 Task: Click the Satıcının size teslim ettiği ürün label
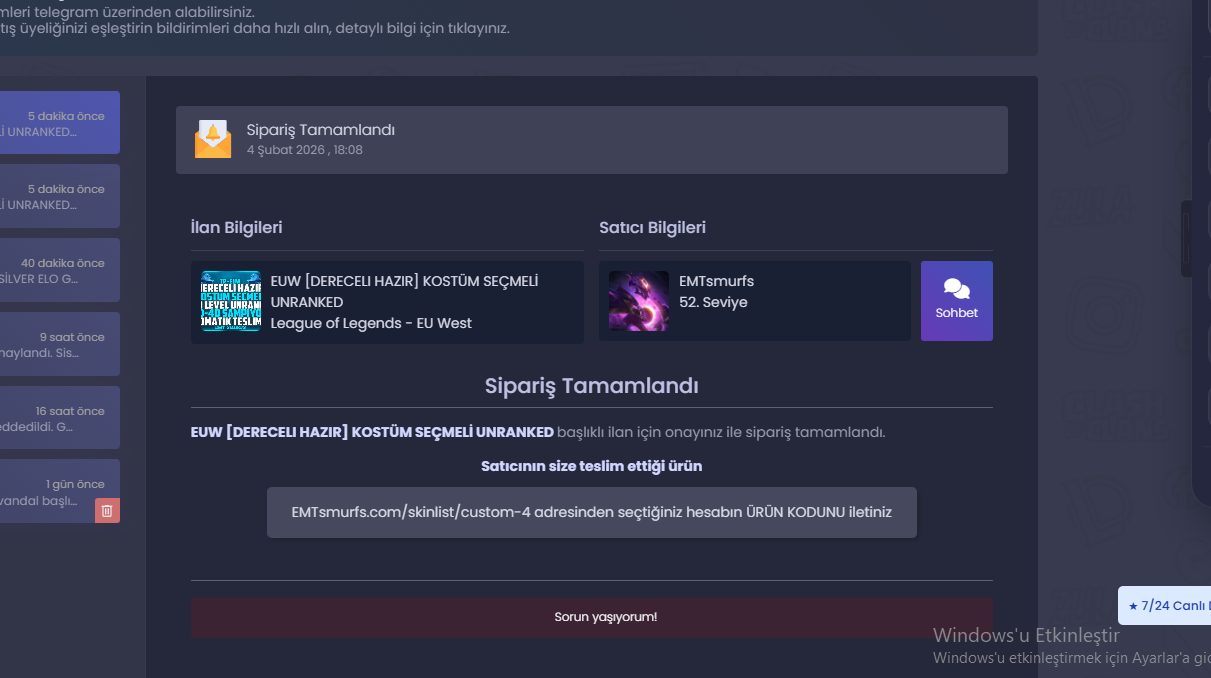(592, 466)
